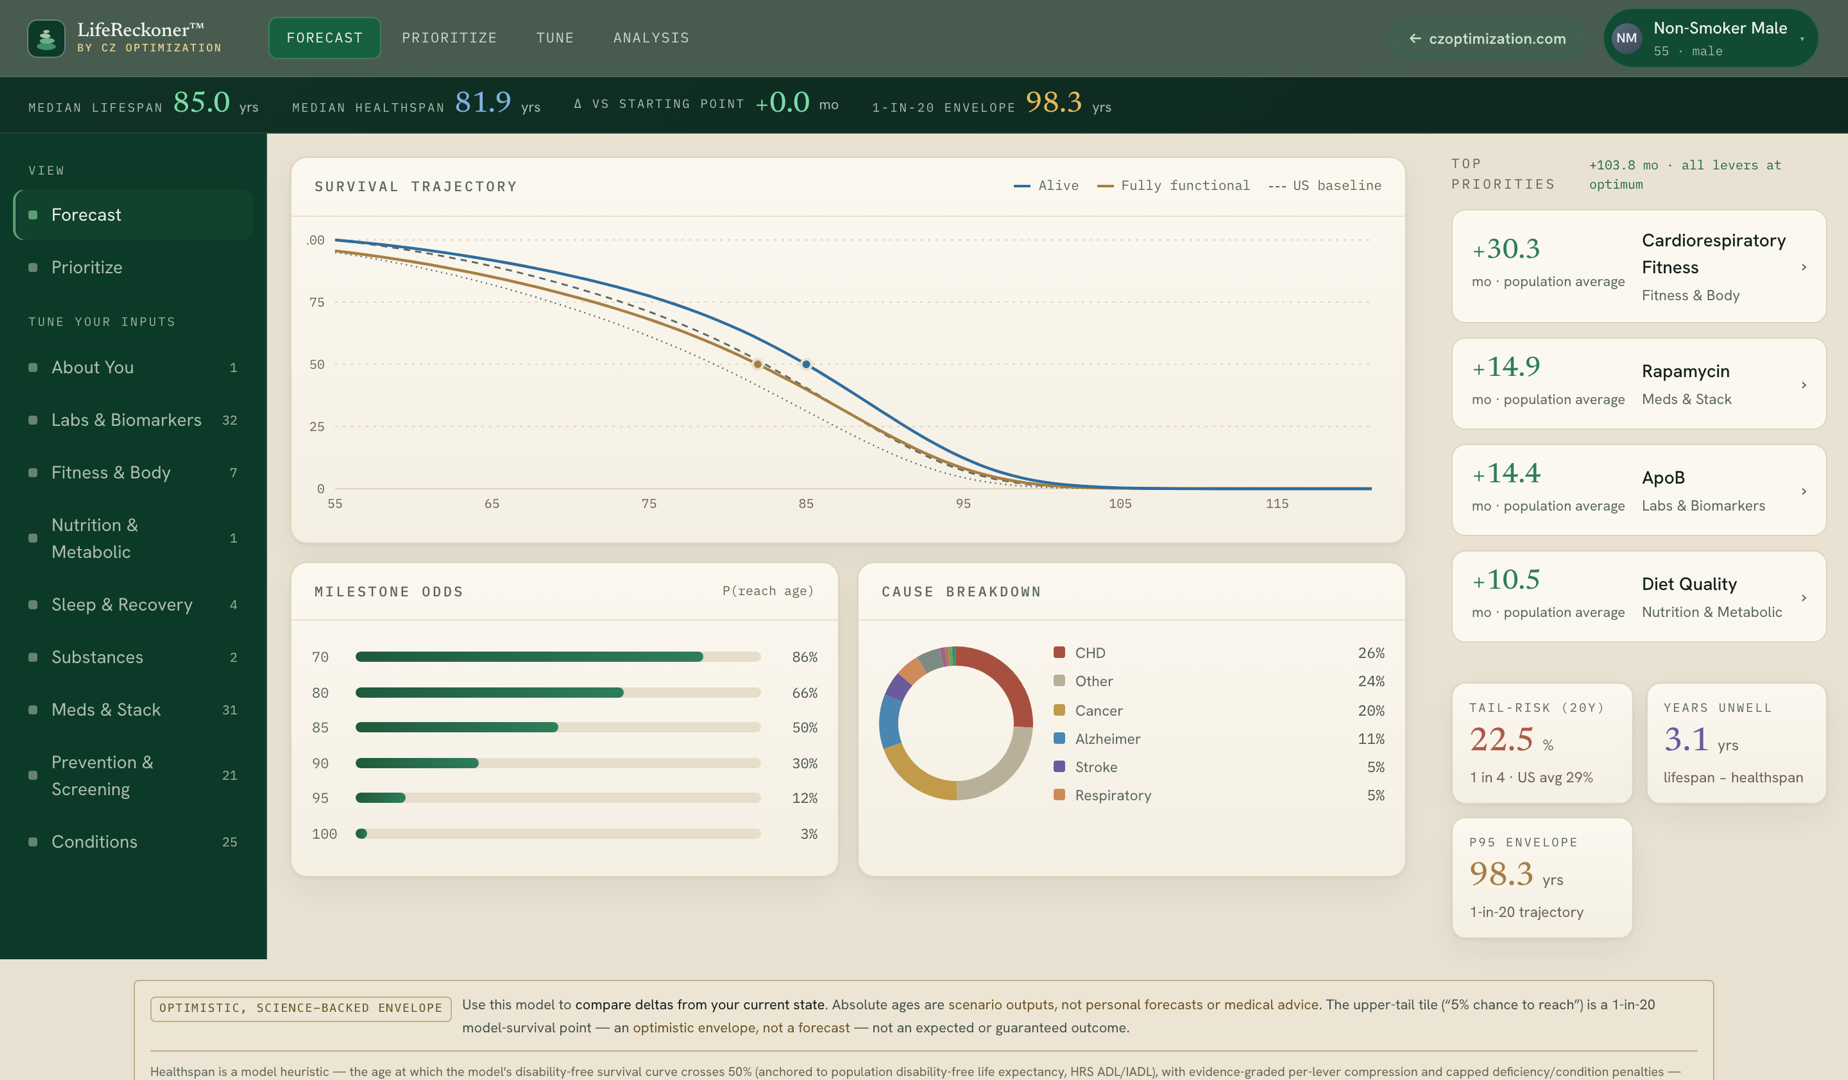Open the Non-Smoker Male profile dropdown
Viewport: 1848px width, 1080px height.
click(1710, 38)
